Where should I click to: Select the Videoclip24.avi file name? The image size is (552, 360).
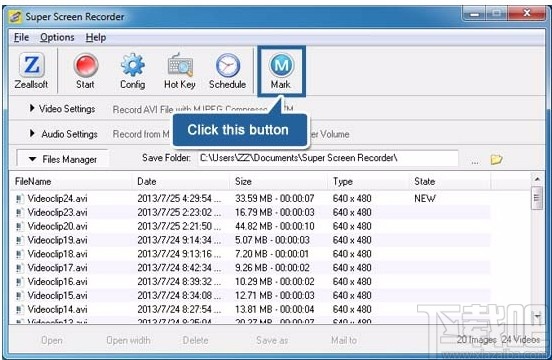click(x=57, y=198)
